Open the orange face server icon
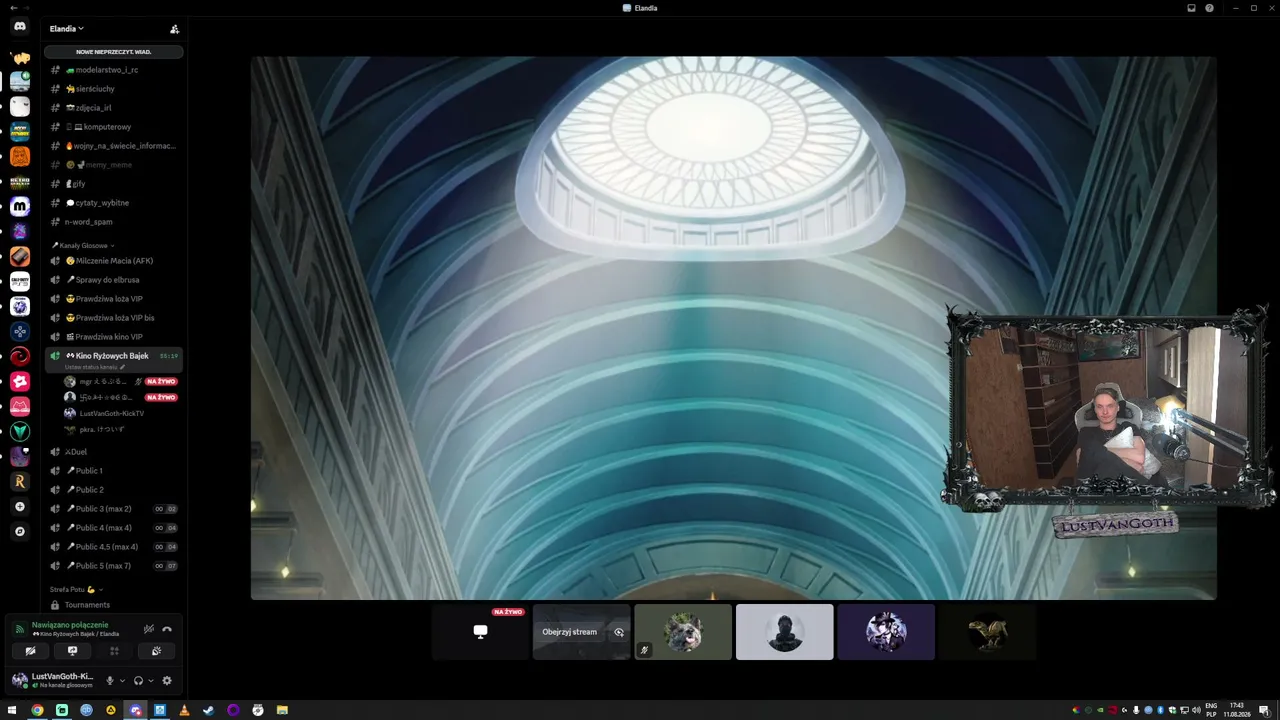The width and height of the screenshot is (1280, 720). point(20,156)
